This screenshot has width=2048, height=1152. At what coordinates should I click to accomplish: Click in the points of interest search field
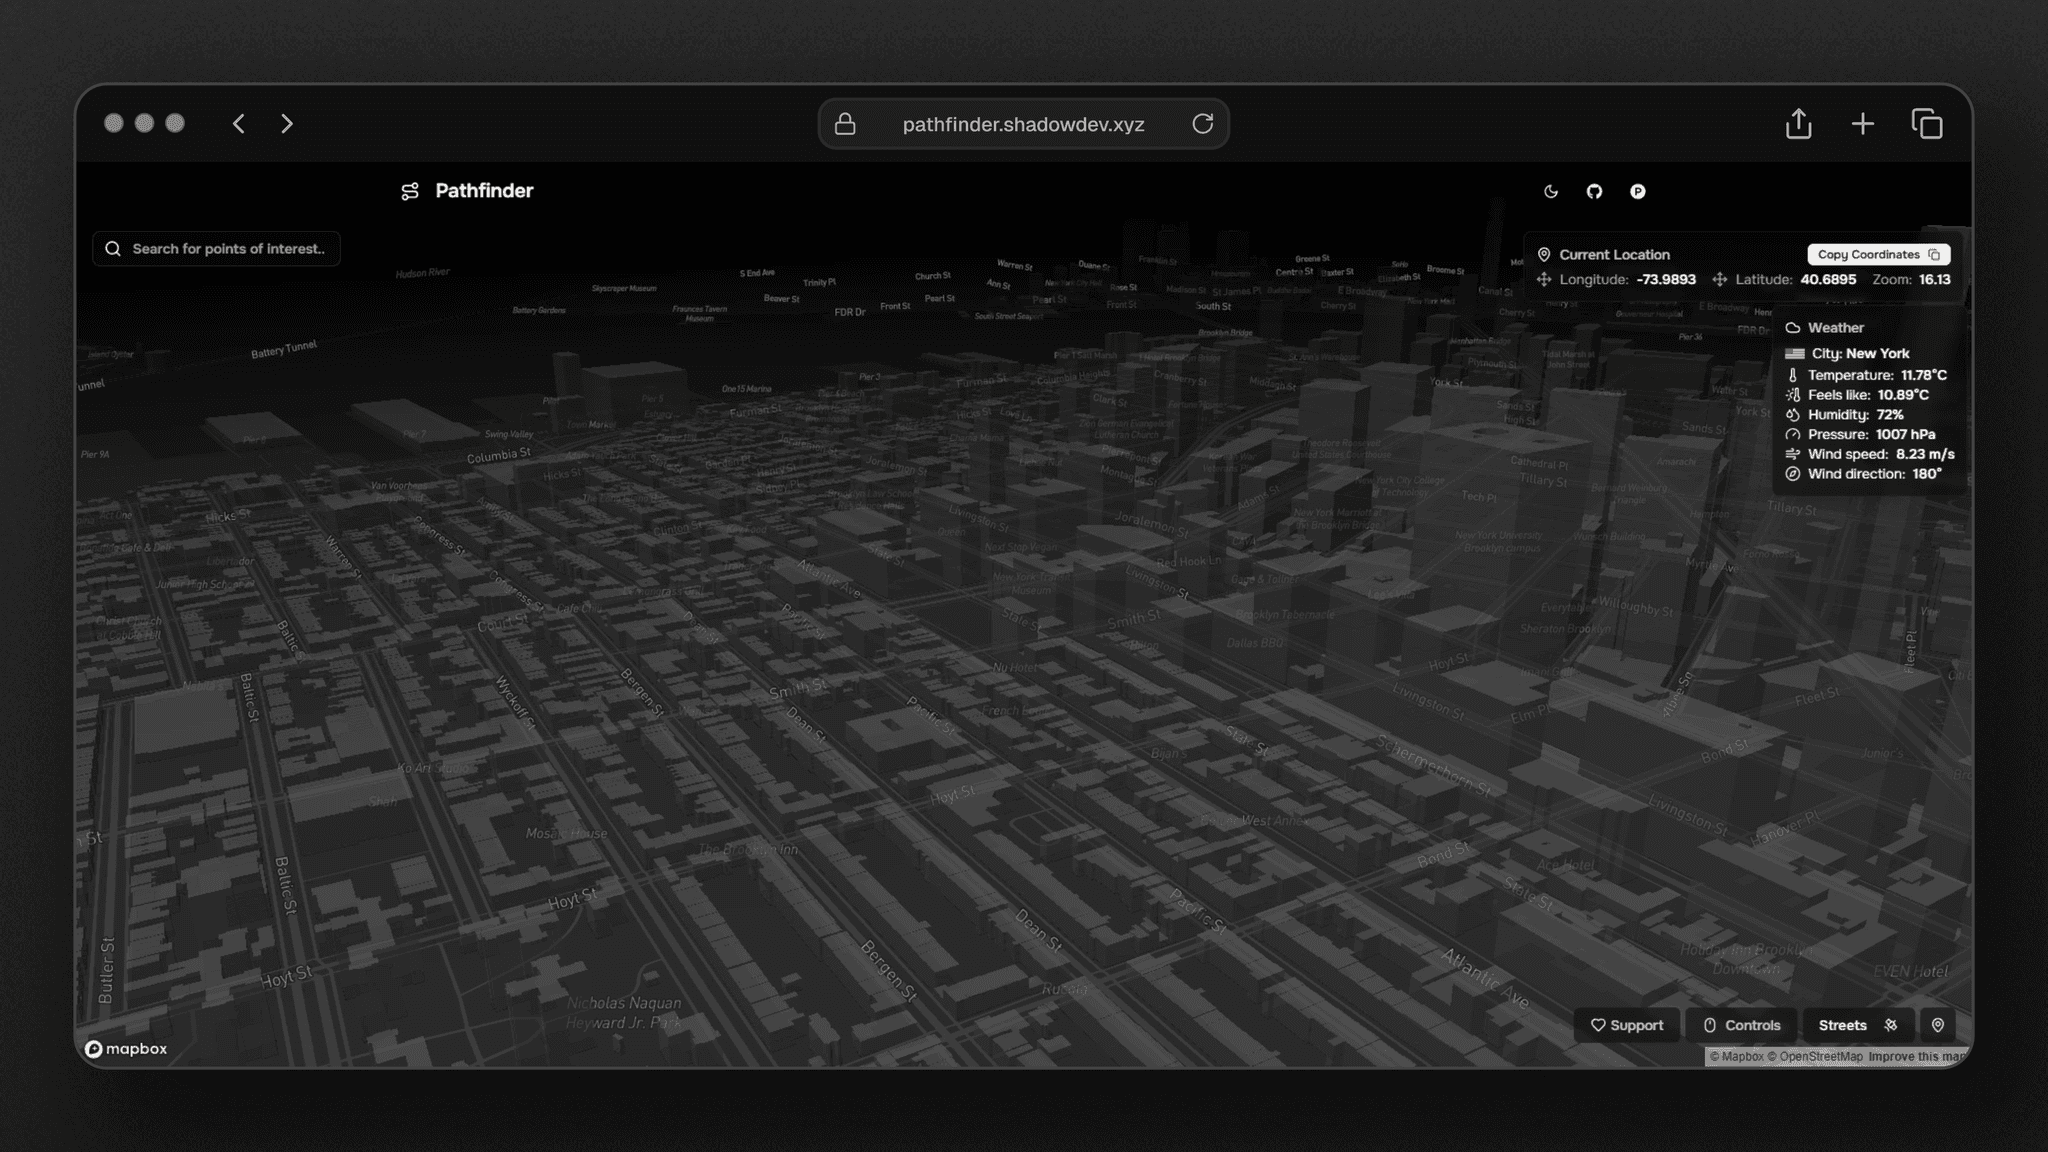(228, 249)
